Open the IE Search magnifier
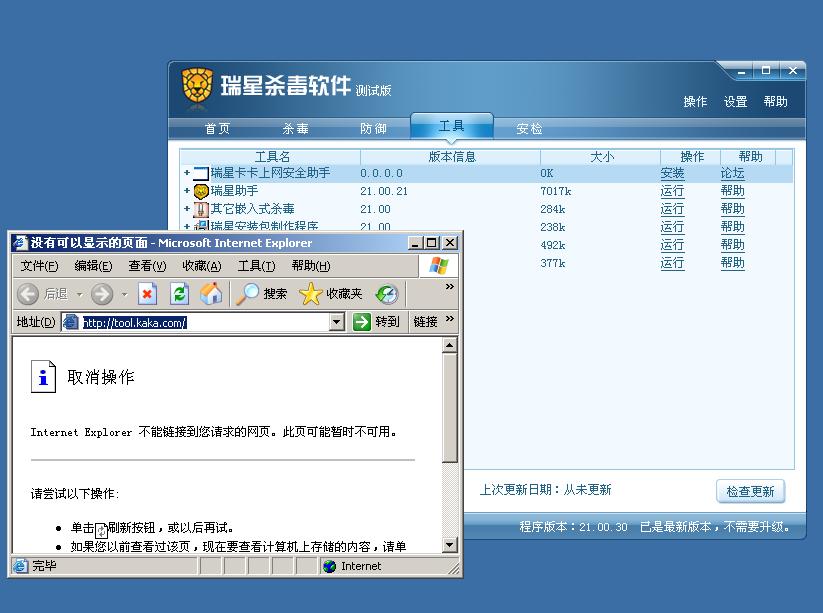 [x=247, y=294]
